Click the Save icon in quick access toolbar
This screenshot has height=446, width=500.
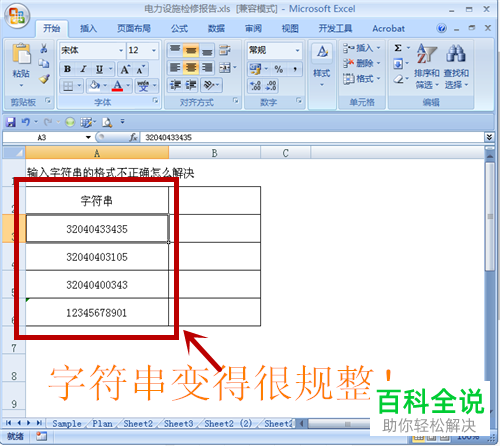pos(11,122)
